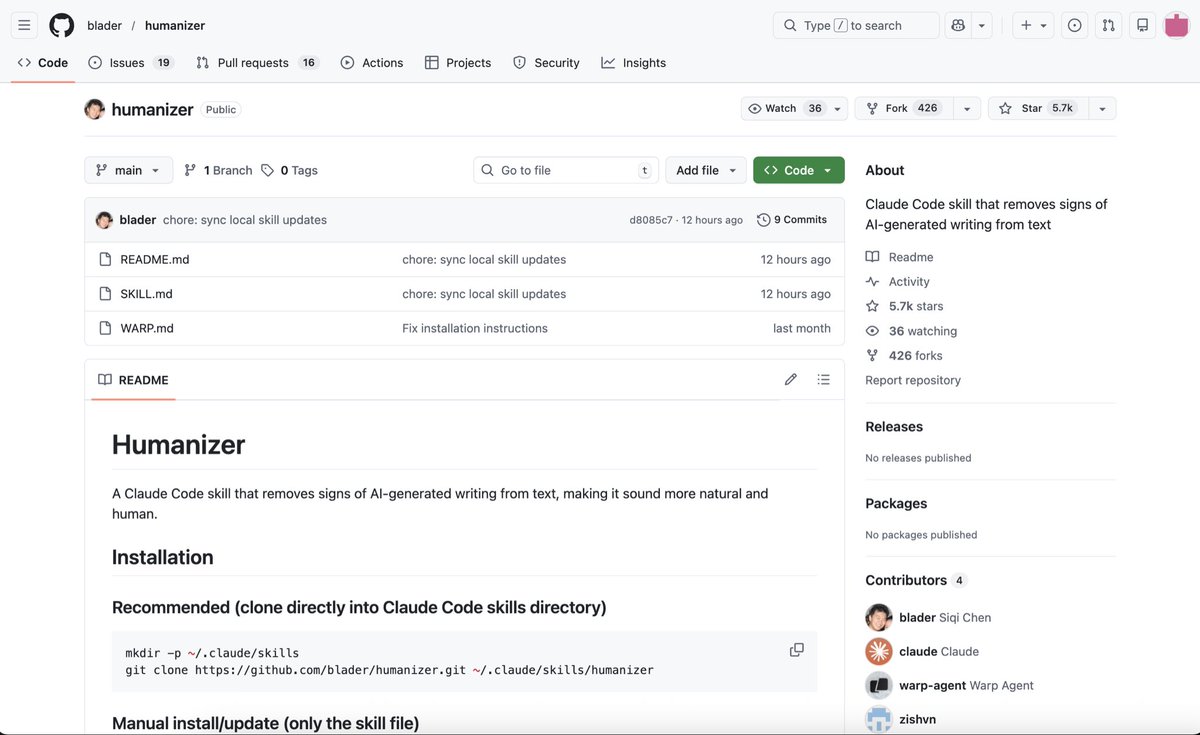
Task: Click the Go to file search field
Action: click(x=566, y=170)
